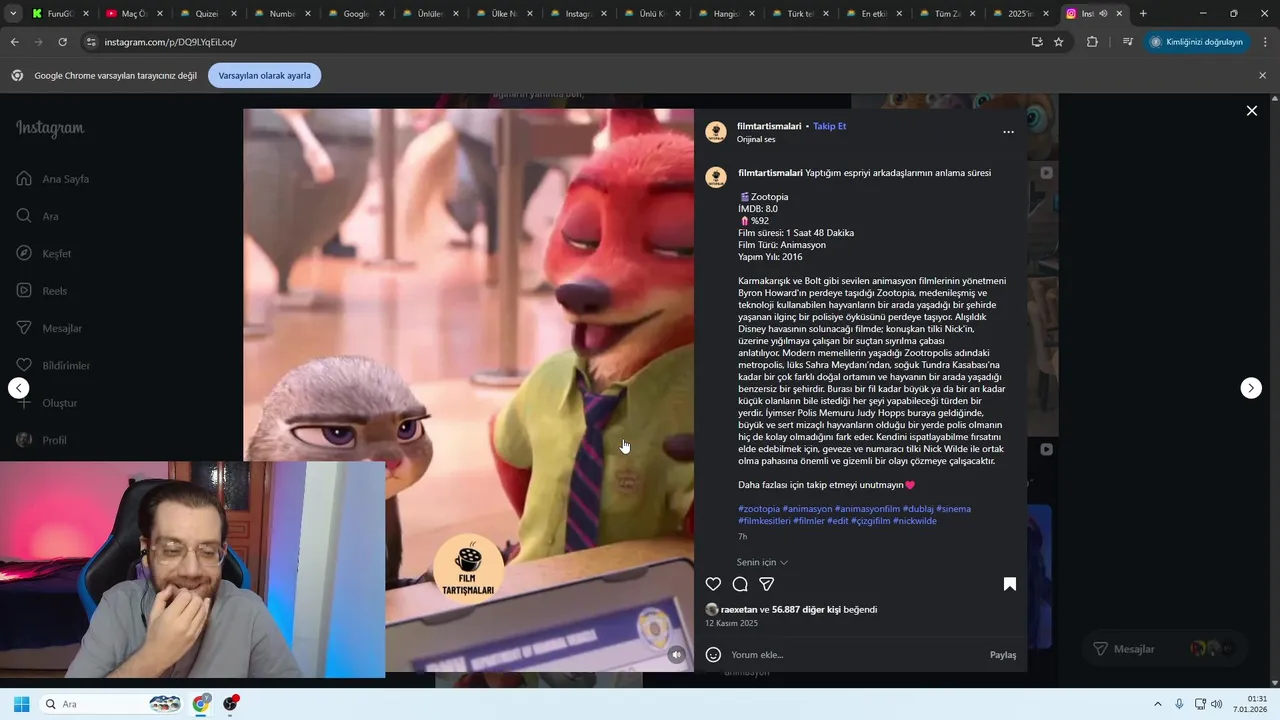Open filmtartismalari profile from header username
Viewport: 1280px width, 720px height.
[x=769, y=126]
